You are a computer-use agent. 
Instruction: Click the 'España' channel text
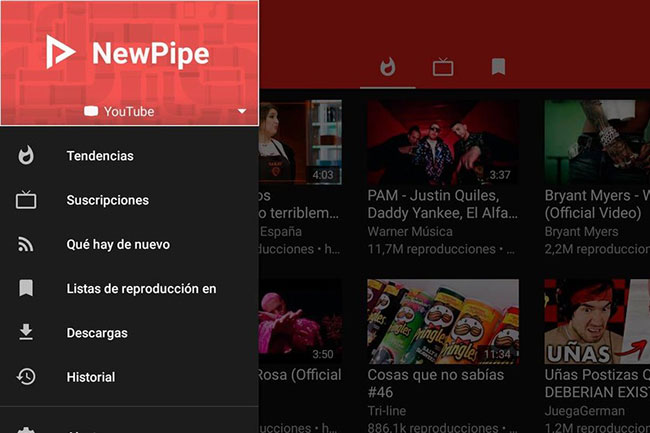pos(281,232)
